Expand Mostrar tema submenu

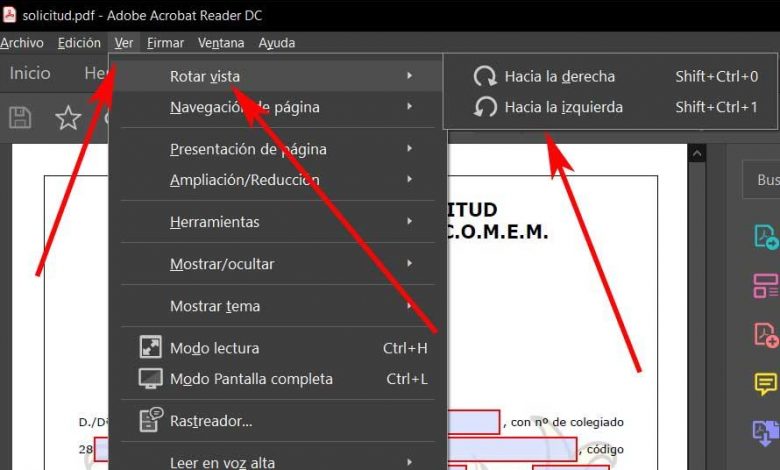click(x=278, y=305)
